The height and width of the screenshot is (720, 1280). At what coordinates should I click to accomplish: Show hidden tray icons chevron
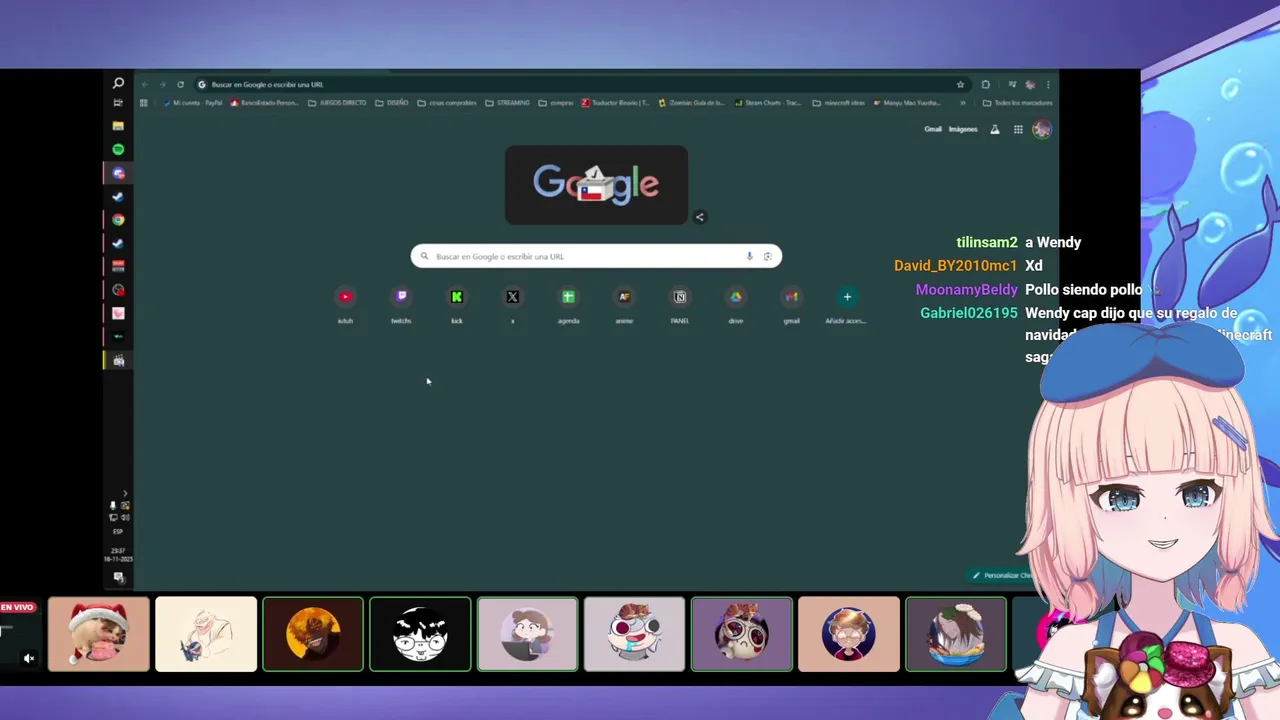(x=124, y=493)
